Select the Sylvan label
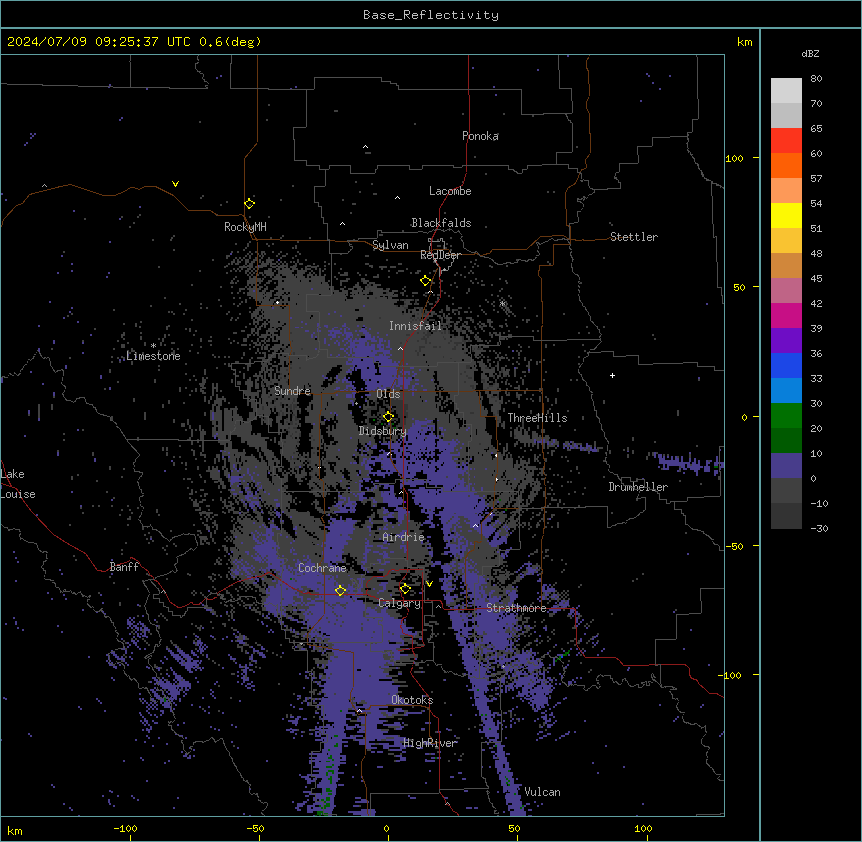 click(390, 245)
